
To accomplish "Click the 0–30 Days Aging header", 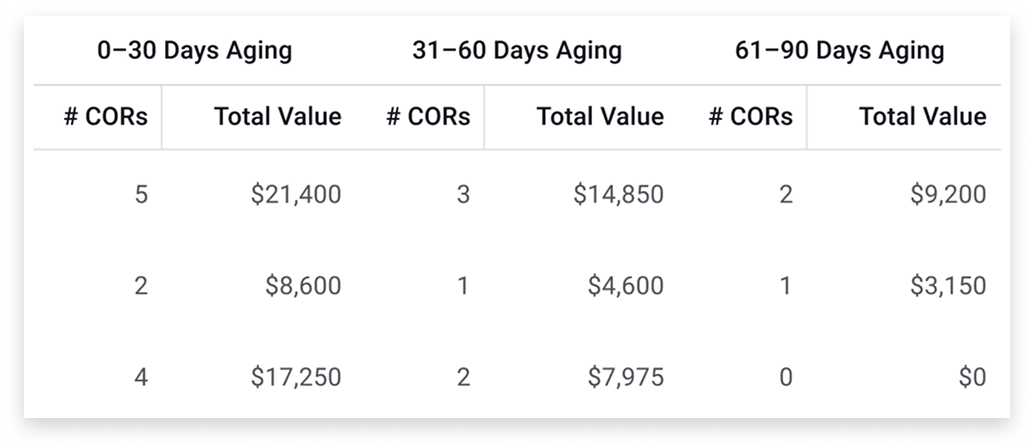I will pyautogui.click(x=195, y=51).
